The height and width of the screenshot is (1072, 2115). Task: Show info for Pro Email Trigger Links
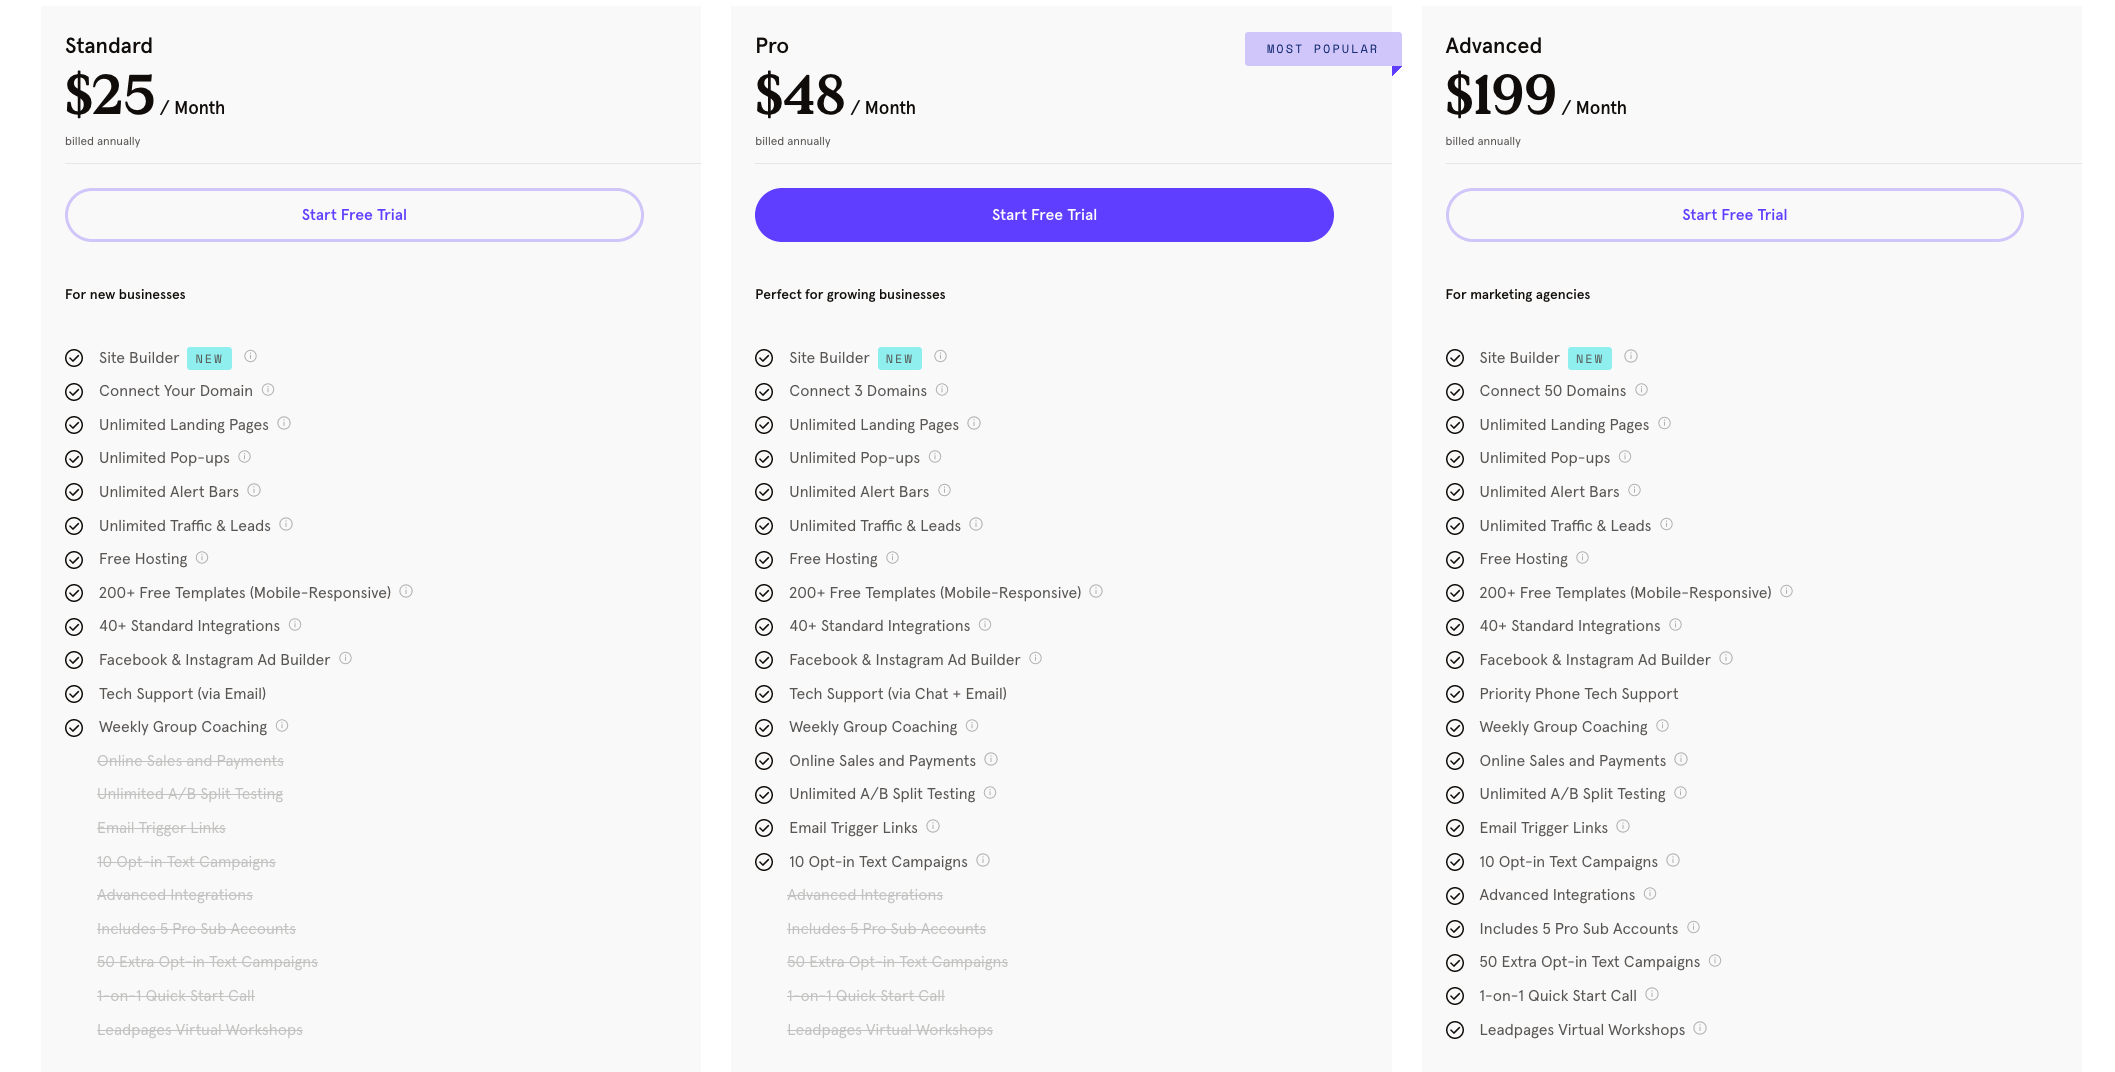(933, 826)
